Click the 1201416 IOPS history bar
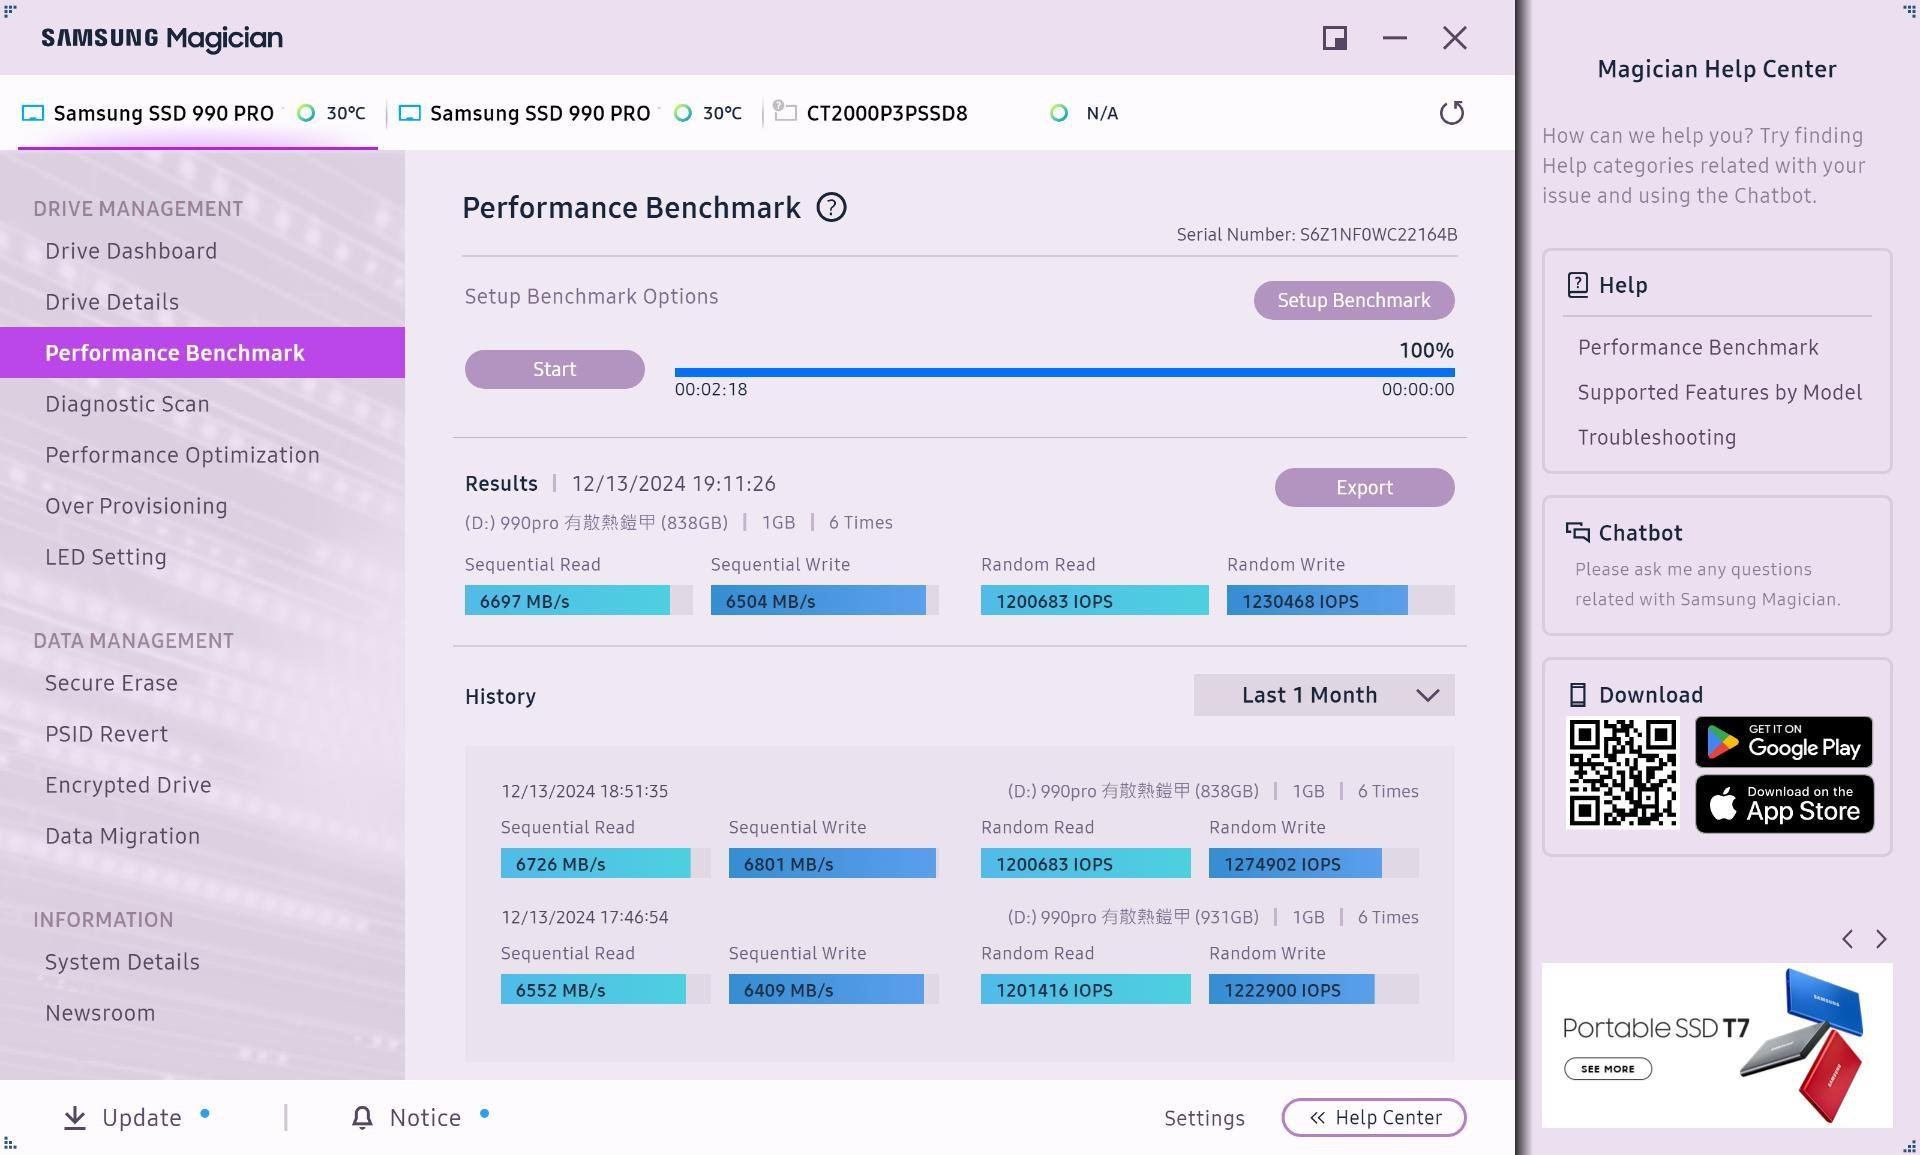Image resolution: width=1920 pixels, height=1155 pixels. [1085, 989]
